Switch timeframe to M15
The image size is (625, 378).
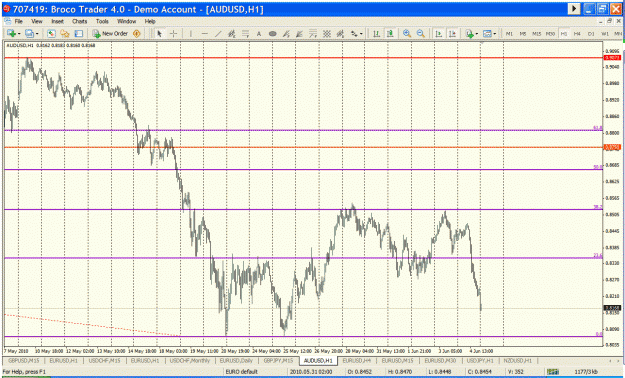(537, 34)
